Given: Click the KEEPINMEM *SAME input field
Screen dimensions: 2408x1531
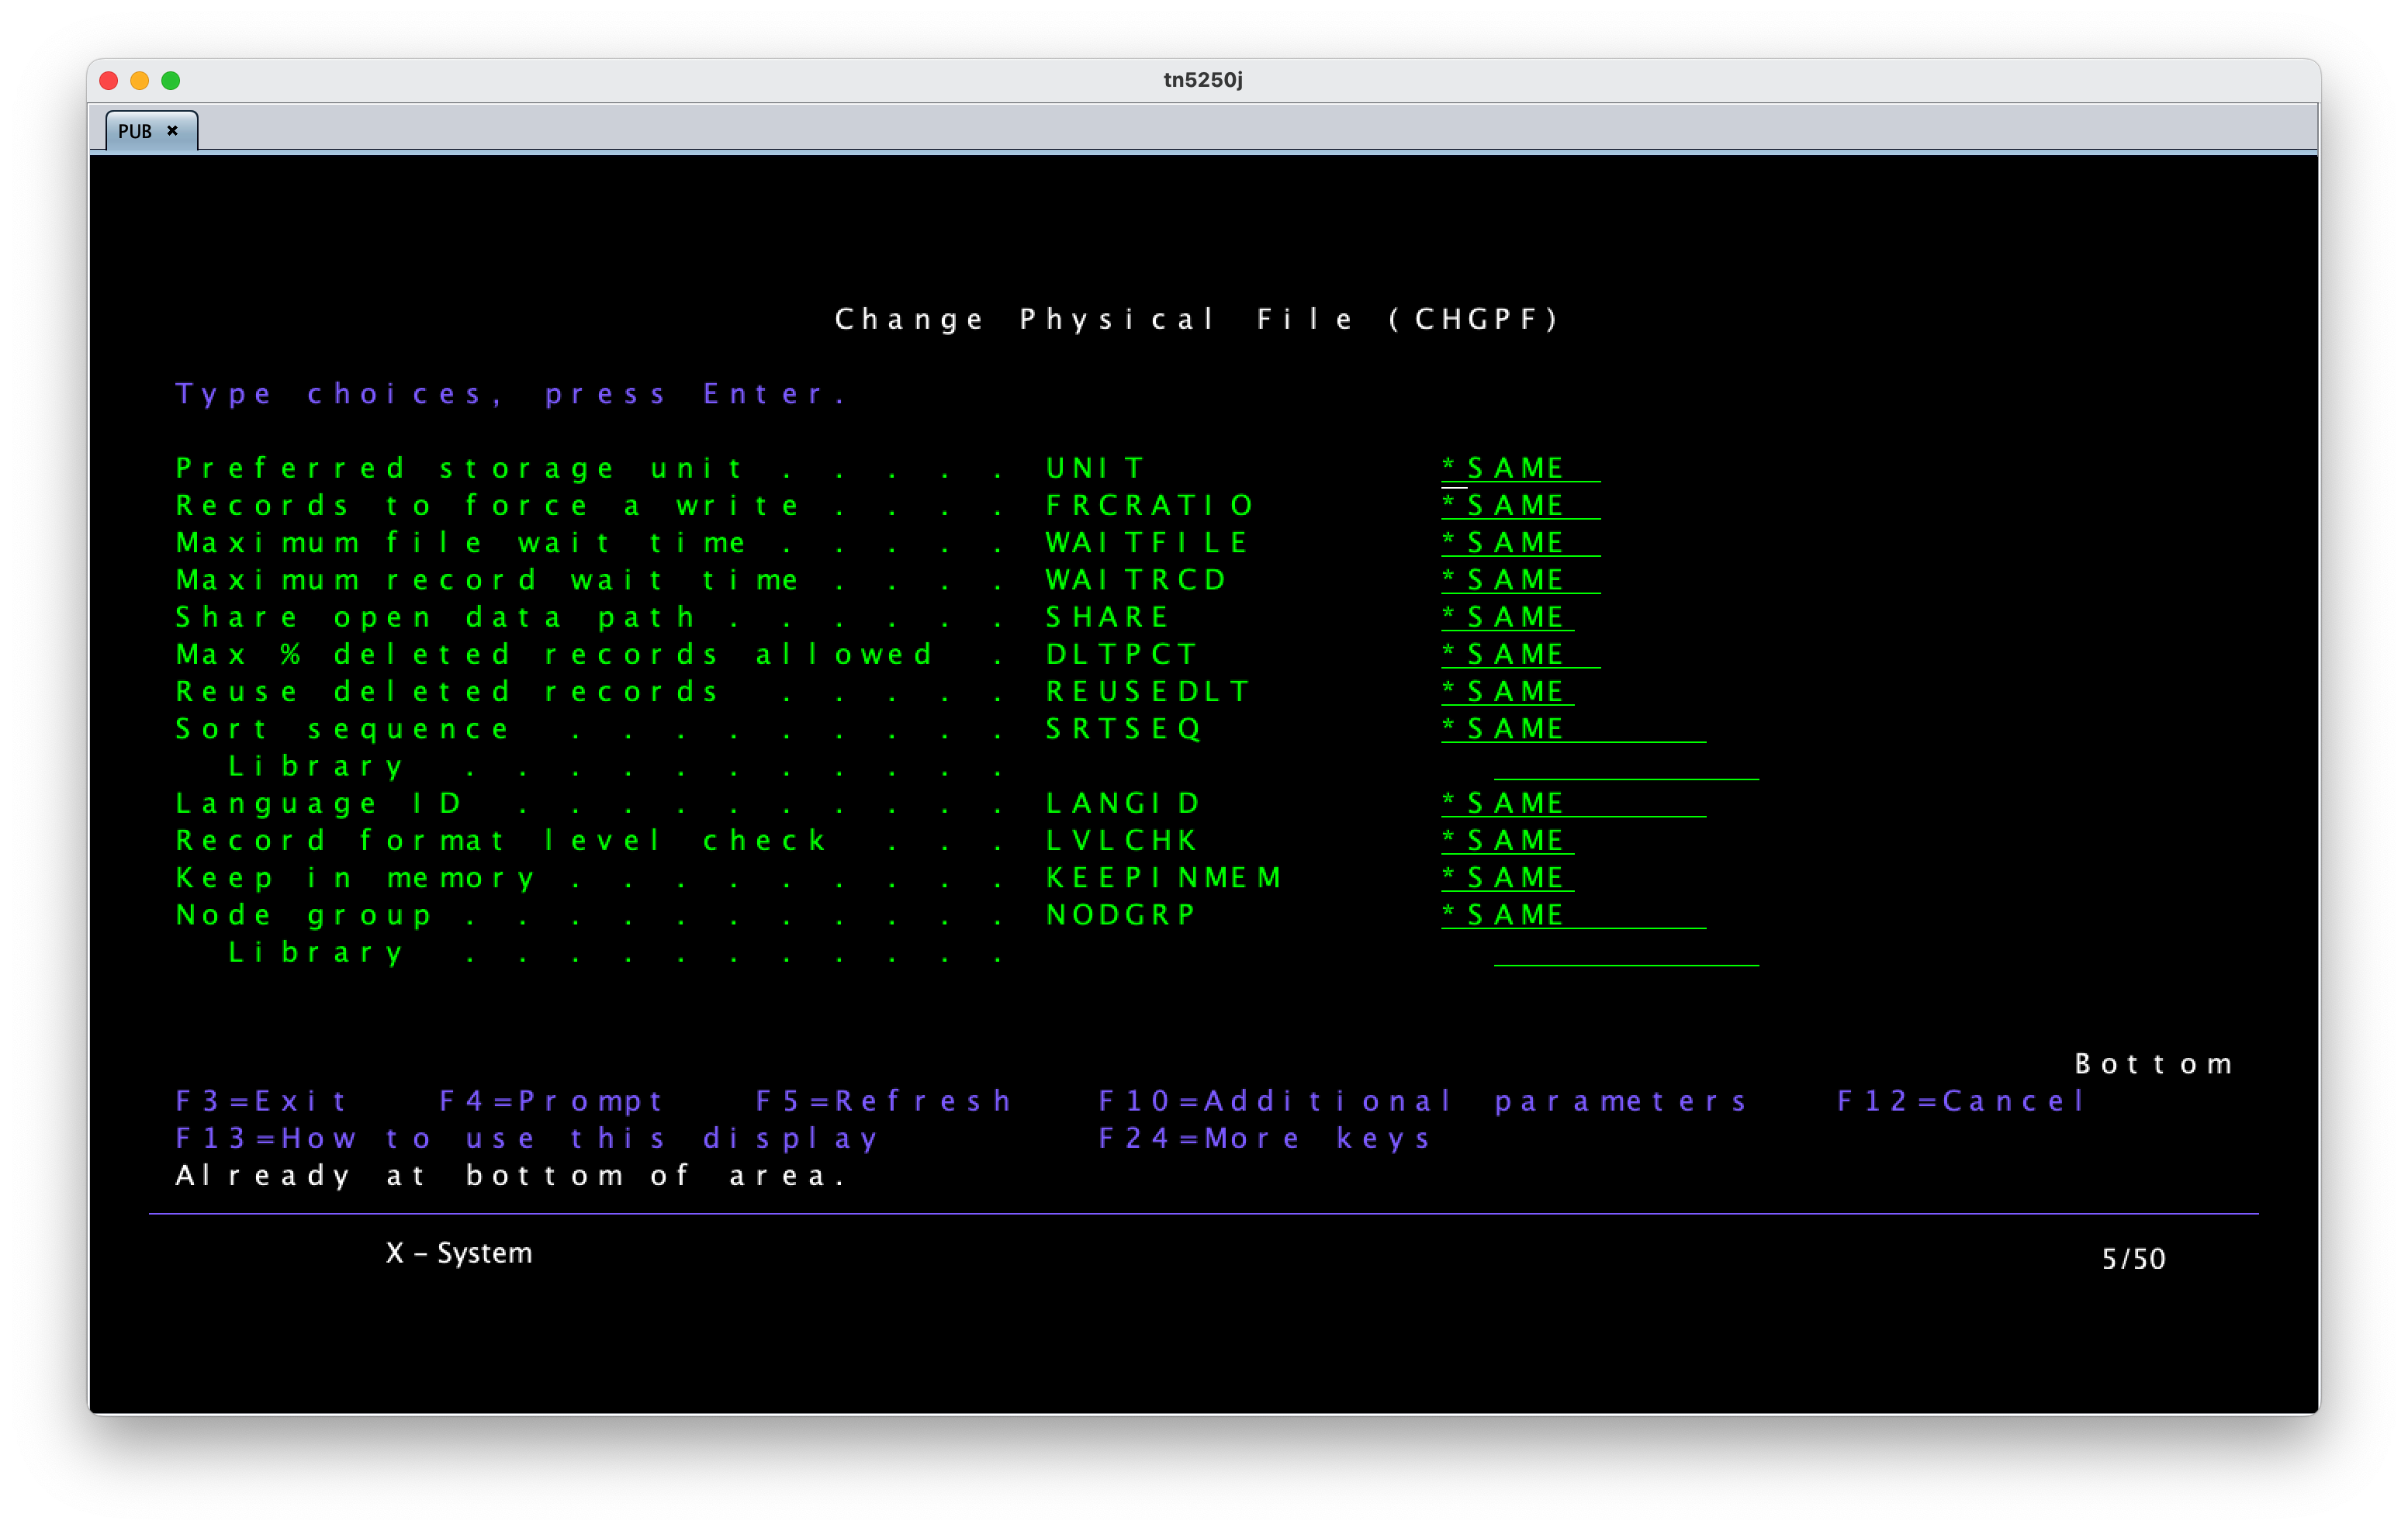Looking at the screenshot, I should [1507, 877].
